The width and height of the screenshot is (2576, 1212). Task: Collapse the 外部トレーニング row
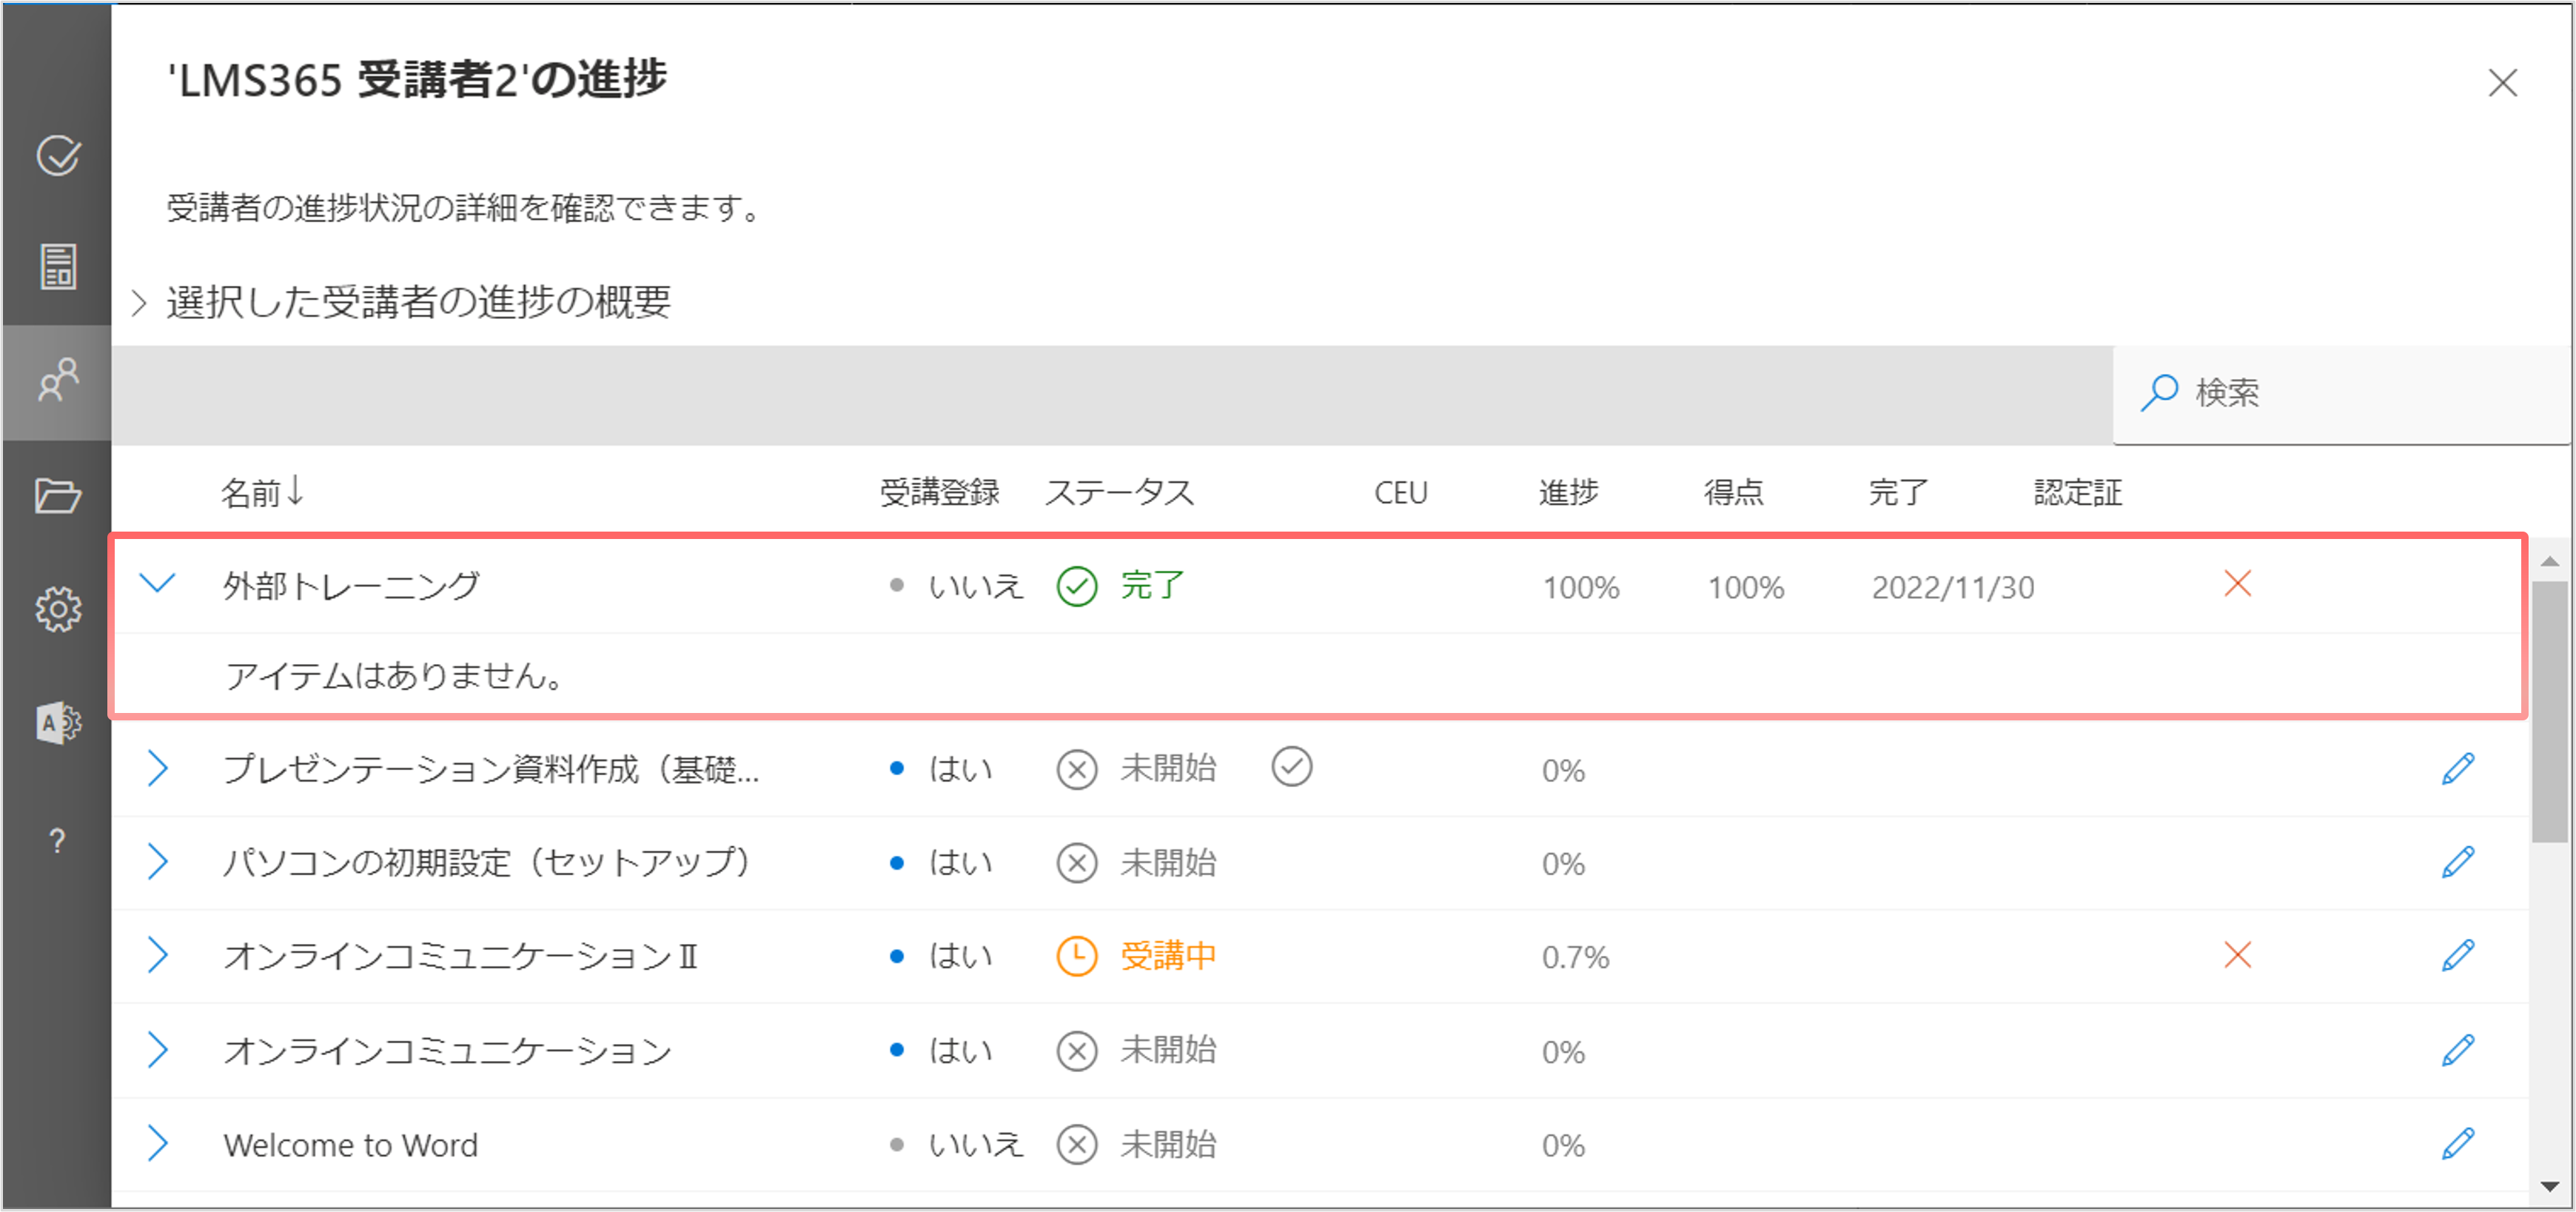[157, 584]
